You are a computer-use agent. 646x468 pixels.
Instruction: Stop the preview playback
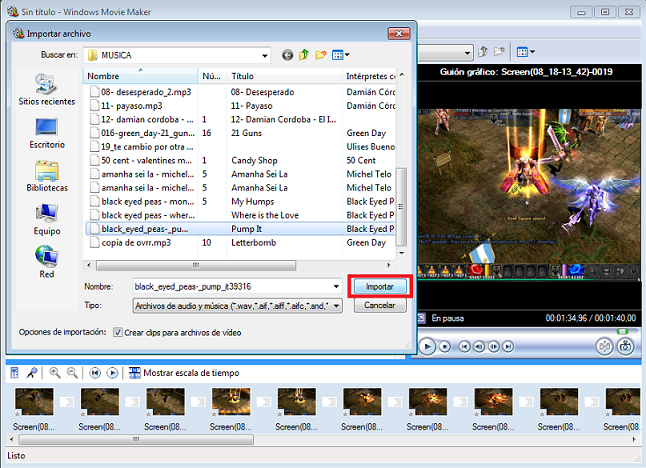tap(445, 347)
